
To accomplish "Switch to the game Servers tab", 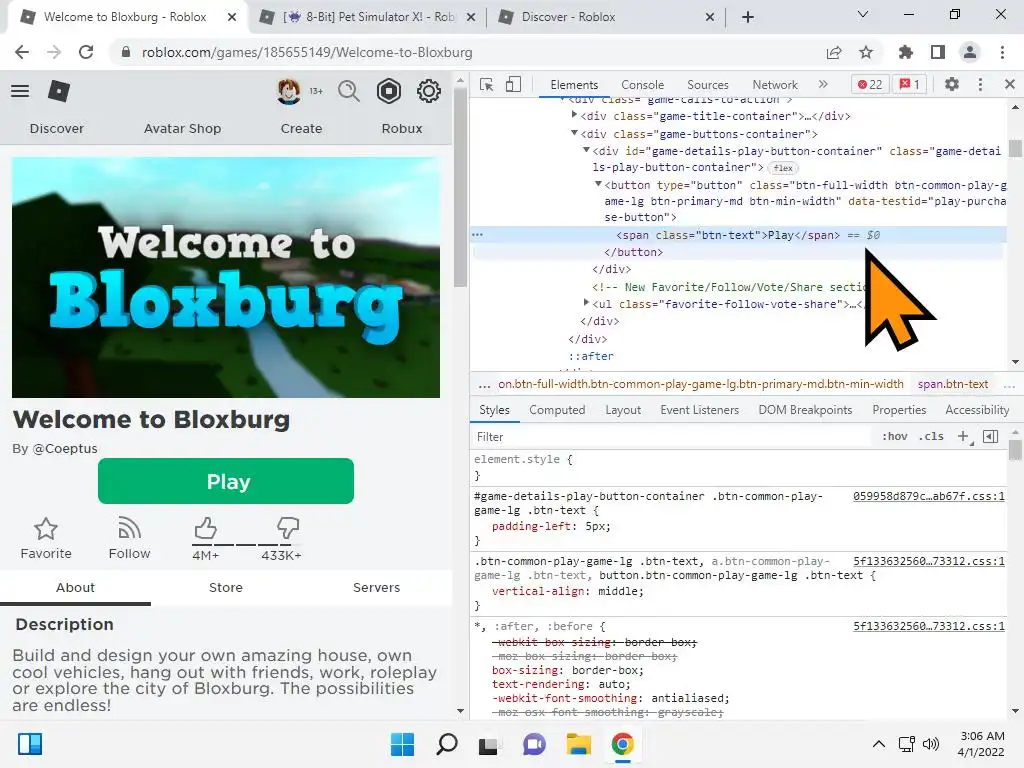I will tap(376, 587).
